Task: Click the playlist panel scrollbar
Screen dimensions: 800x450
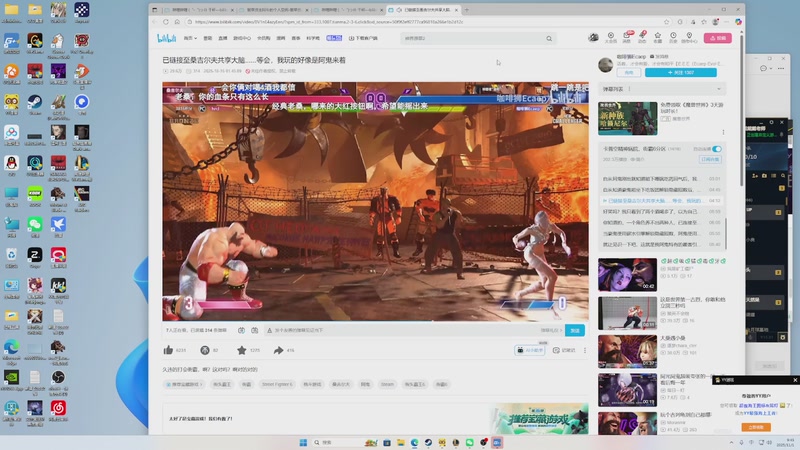Action: (725, 234)
